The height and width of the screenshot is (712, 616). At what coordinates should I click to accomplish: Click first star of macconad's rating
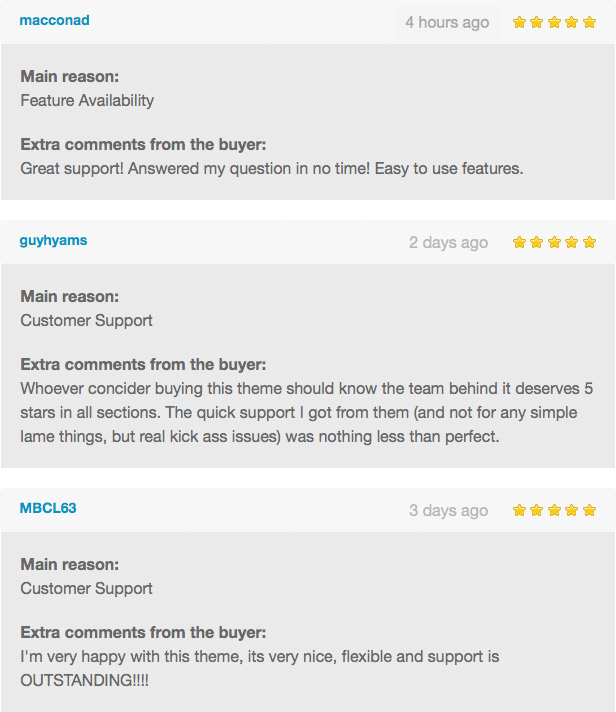519,22
